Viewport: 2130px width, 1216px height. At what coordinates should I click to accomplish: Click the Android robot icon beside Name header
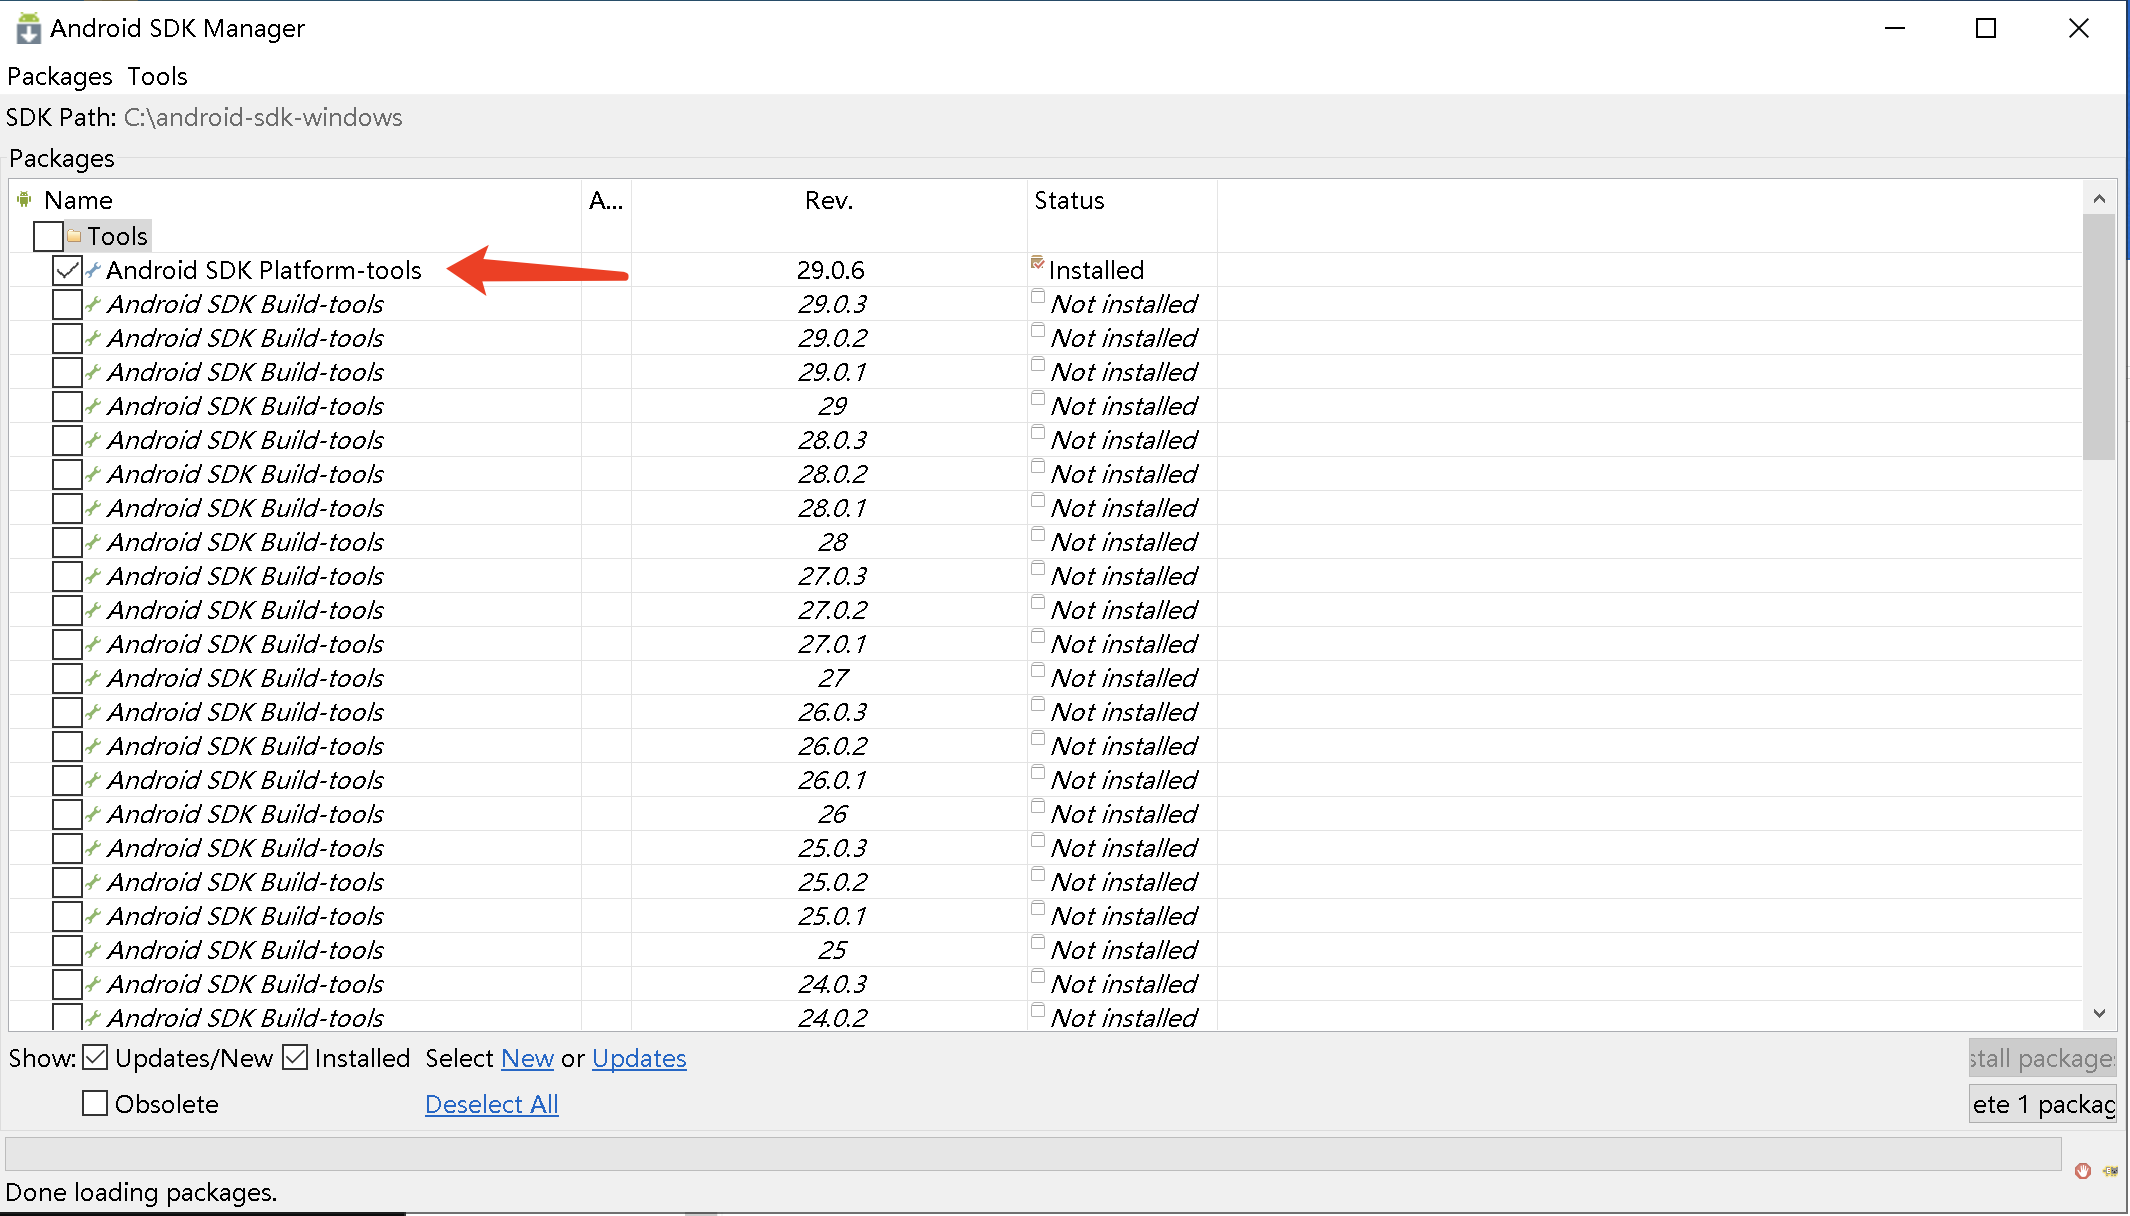[x=25, y=200]
